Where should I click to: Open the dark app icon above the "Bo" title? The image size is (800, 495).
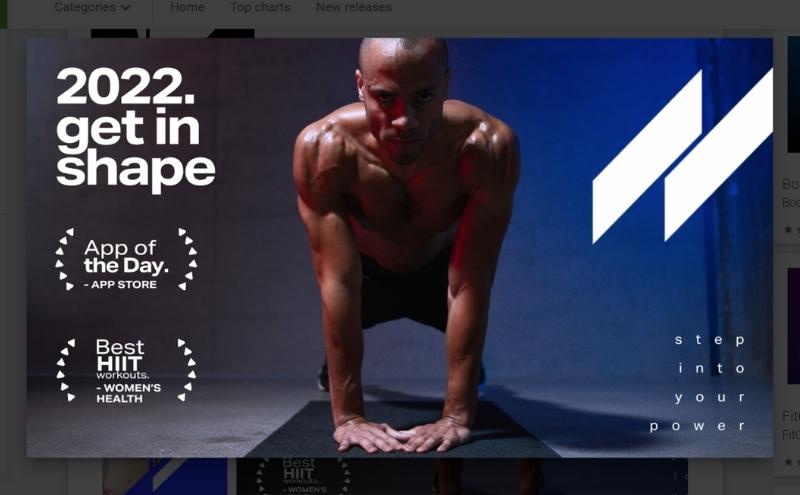(x=793, y=94)
